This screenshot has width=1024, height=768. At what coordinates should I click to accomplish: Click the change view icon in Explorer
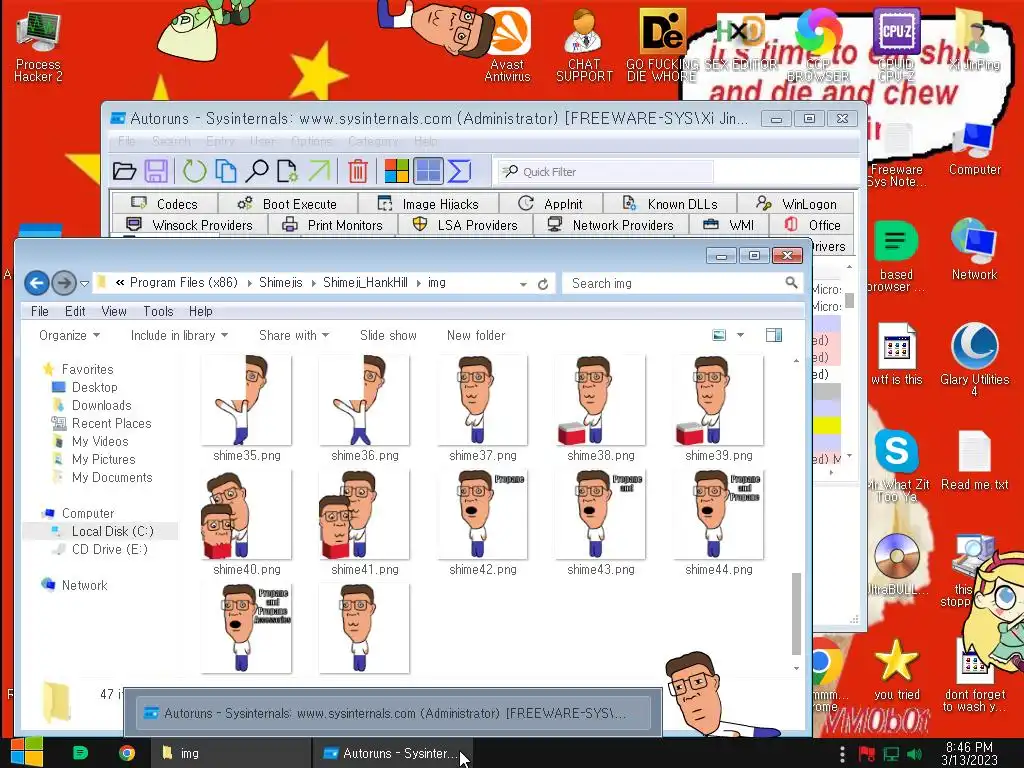719,336
